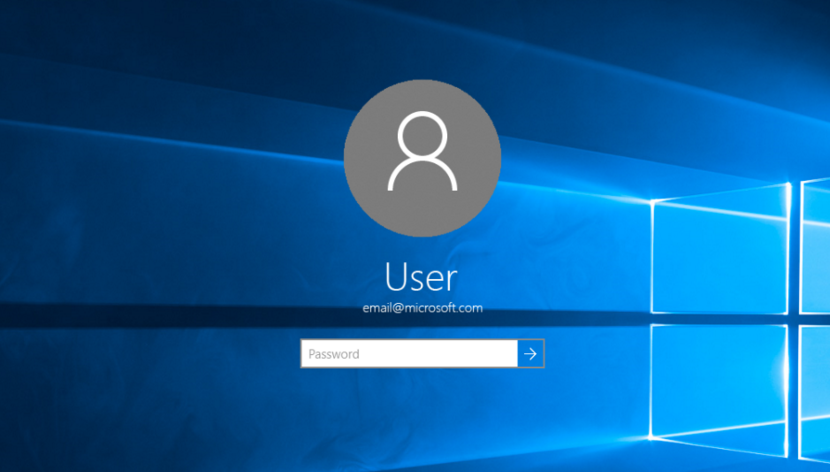
Task: Click the email@microsoft.com address text
Action: point(422,308)
